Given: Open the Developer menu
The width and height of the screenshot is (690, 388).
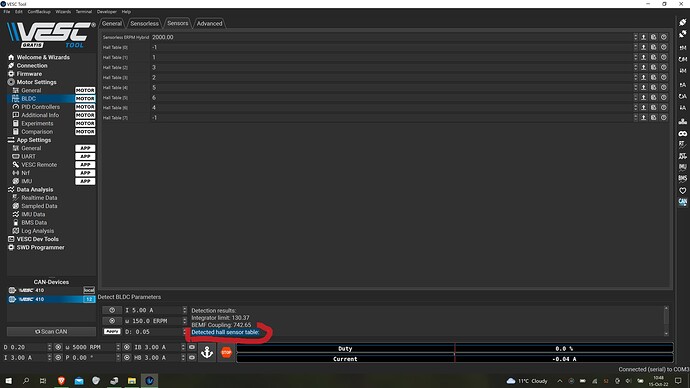Looking at the screenshot, I should [x=107, y=12].
